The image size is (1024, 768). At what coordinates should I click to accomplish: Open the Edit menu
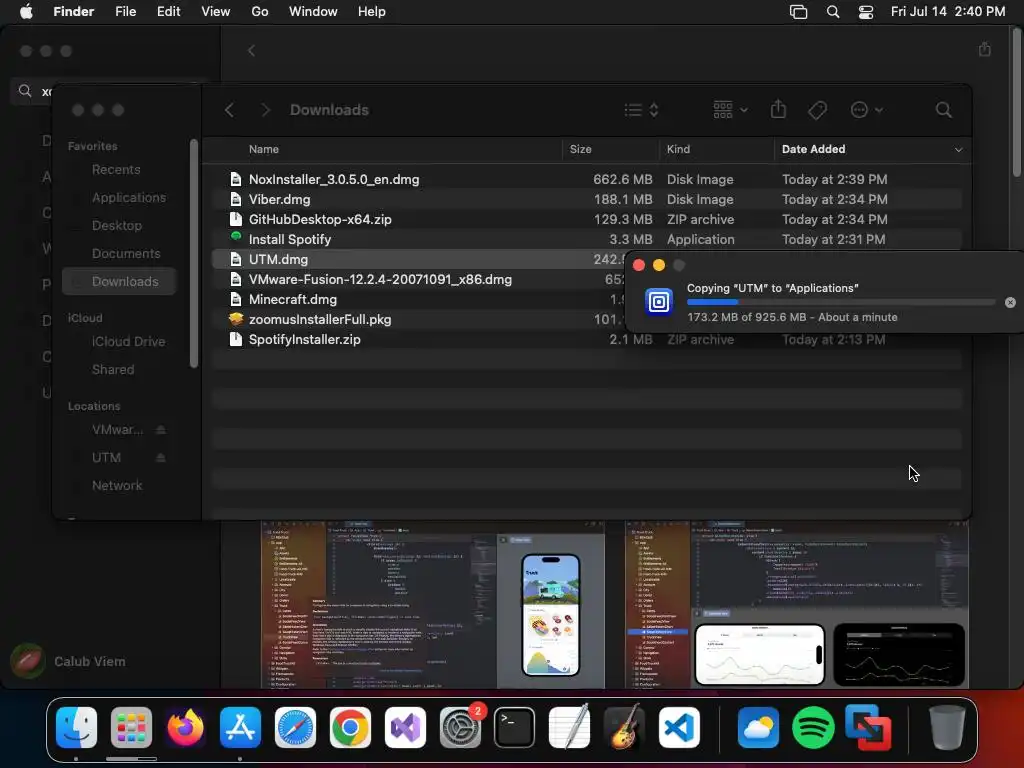pyautogui.click(x=168, y=12)
